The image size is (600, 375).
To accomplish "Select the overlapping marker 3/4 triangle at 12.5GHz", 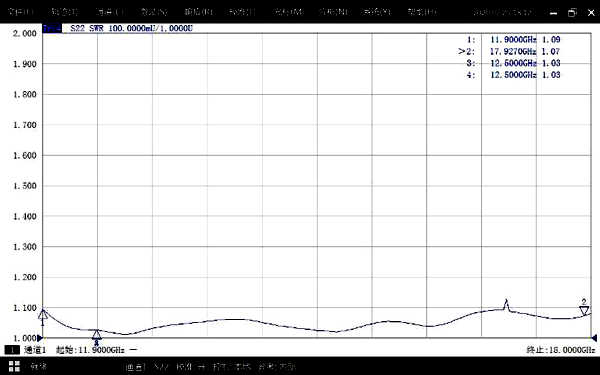I will (97, 334).
